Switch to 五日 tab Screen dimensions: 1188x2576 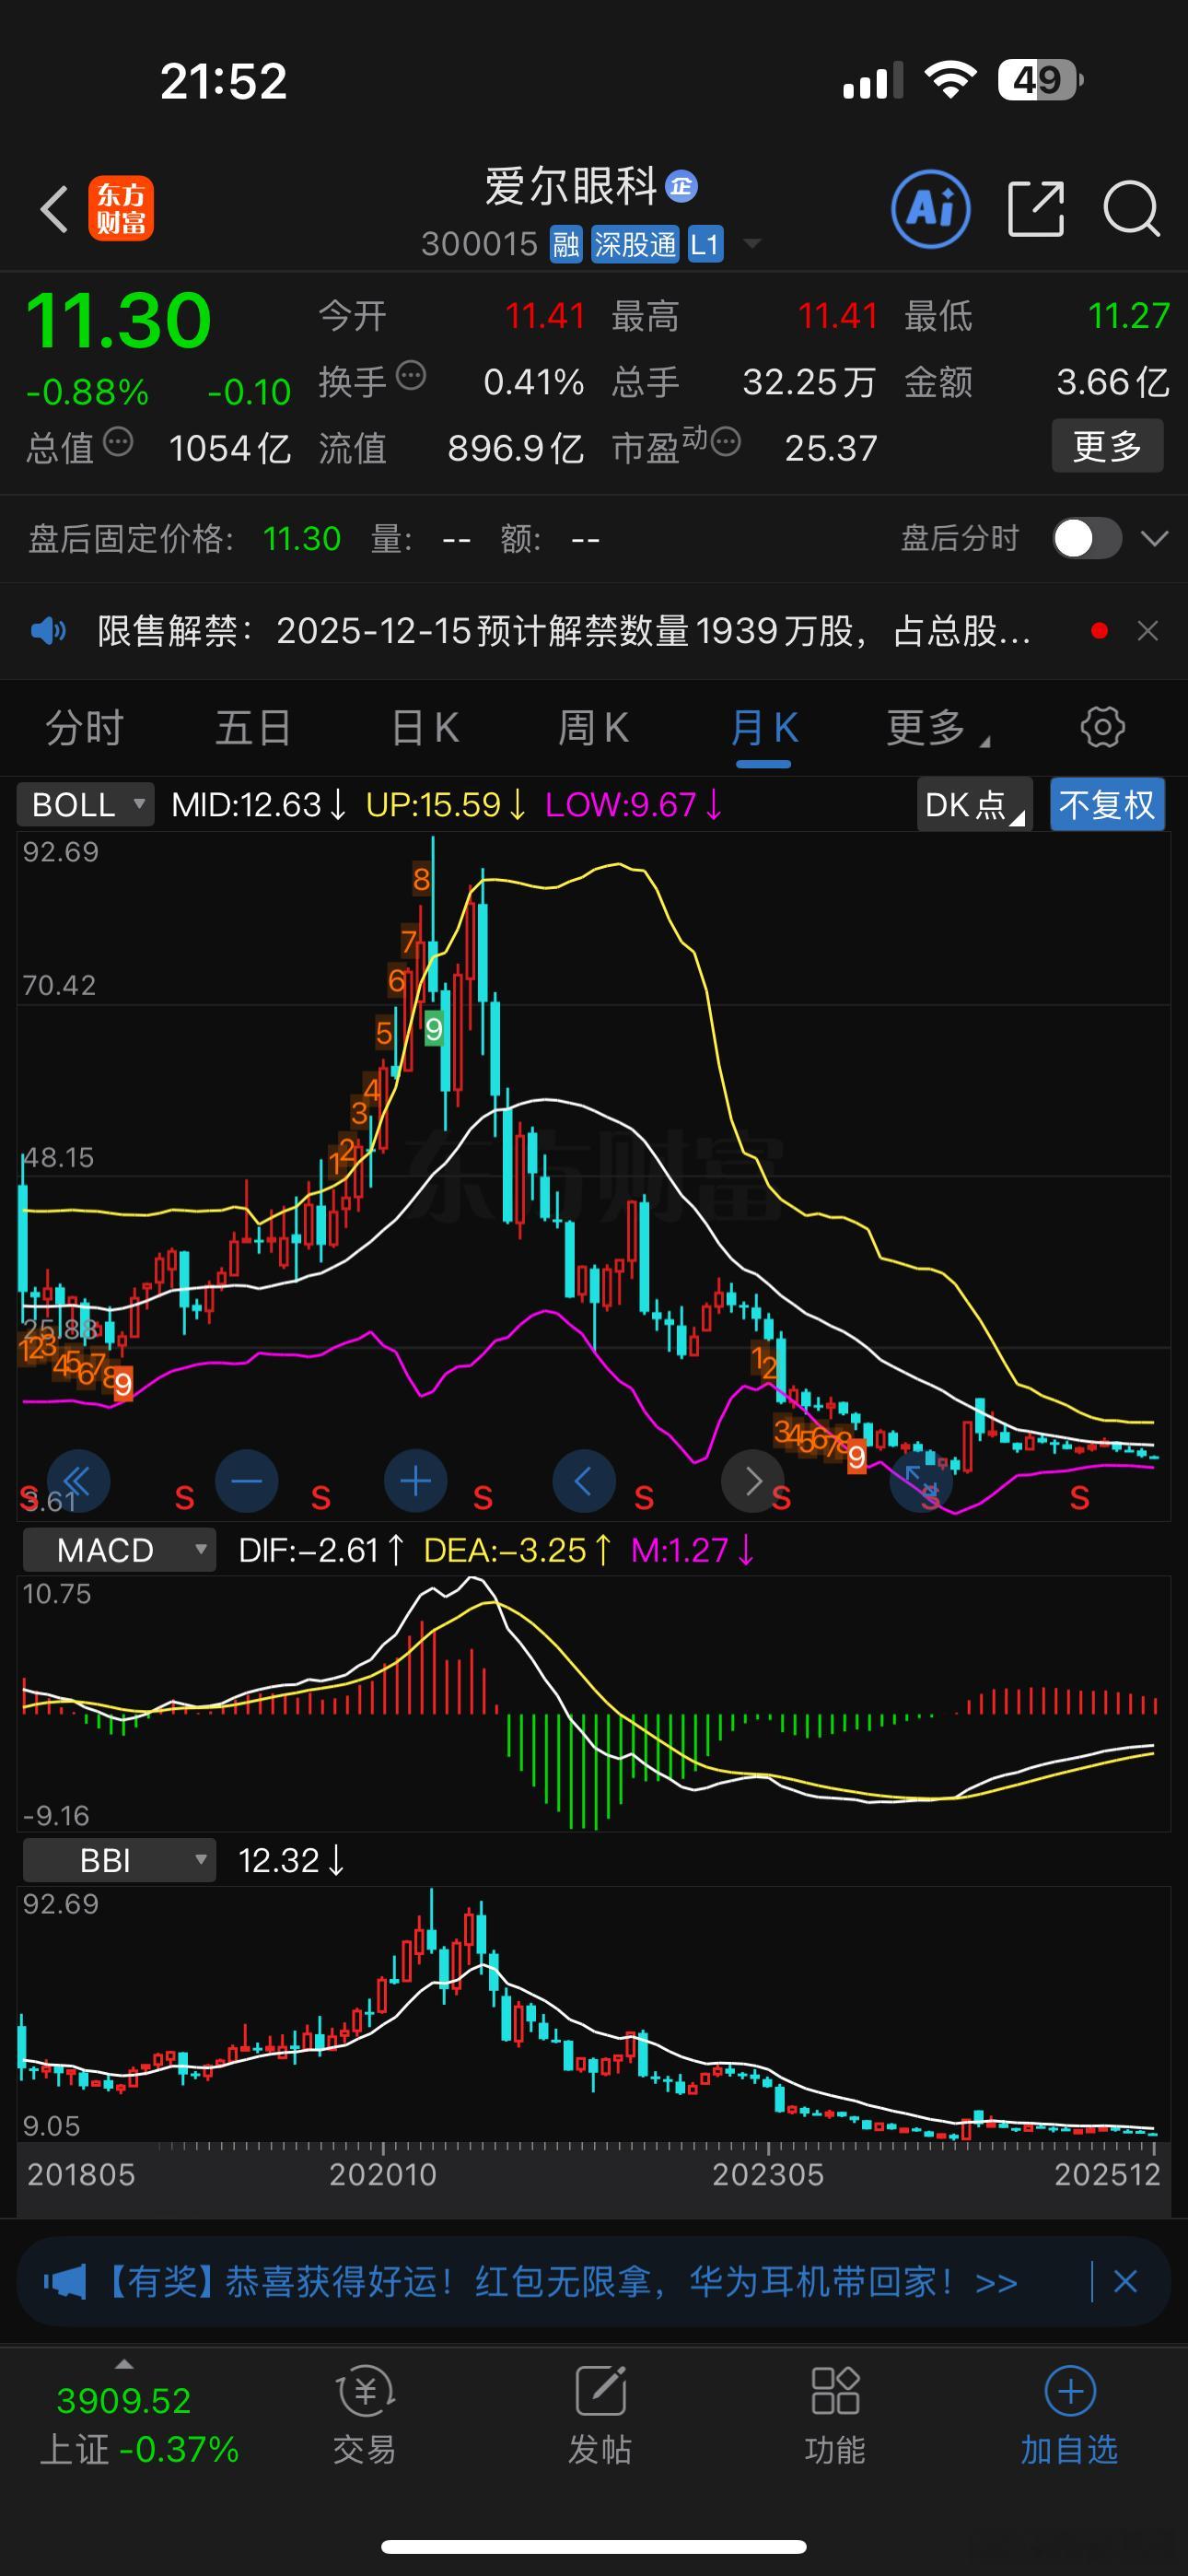tap(253, 727)
